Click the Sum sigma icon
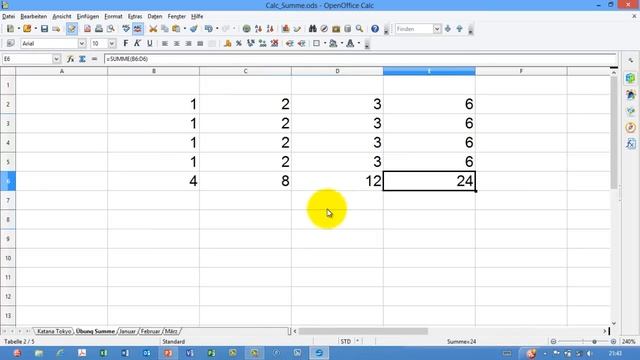Image resolution: width=640 pixels, height=360 pixels. pos(82,59)
